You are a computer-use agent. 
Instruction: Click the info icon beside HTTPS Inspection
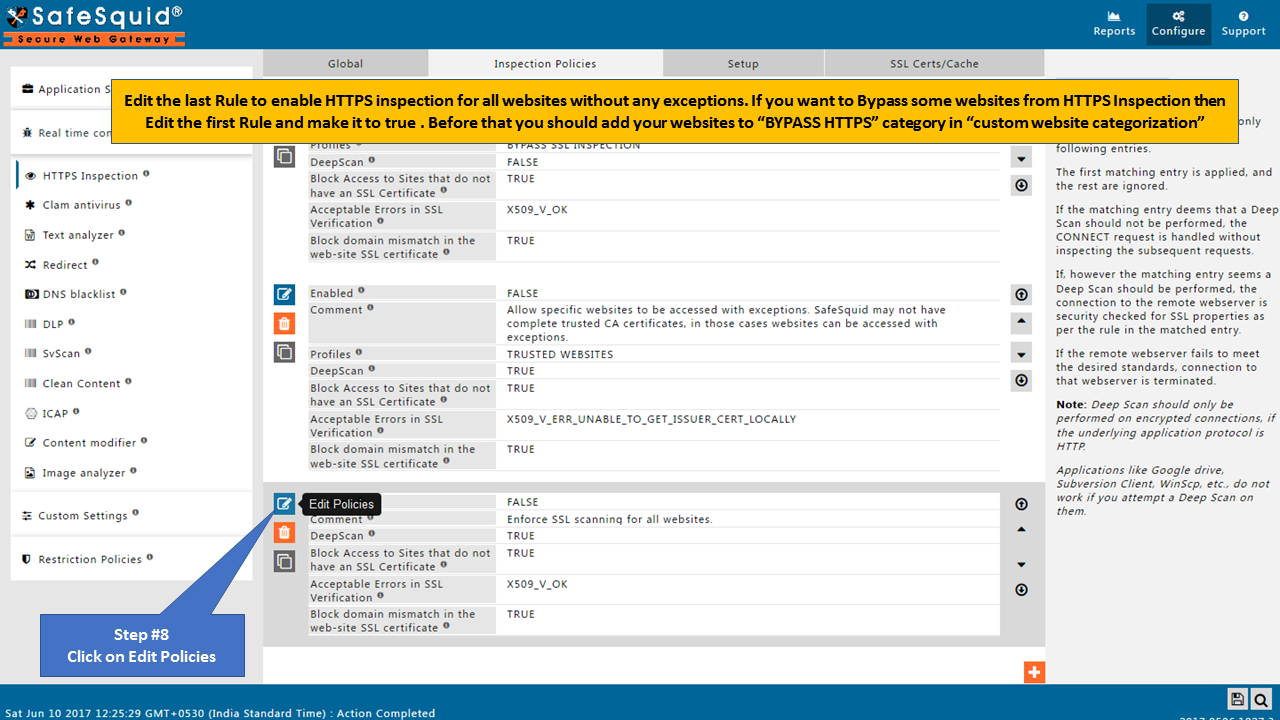[146, 174]
